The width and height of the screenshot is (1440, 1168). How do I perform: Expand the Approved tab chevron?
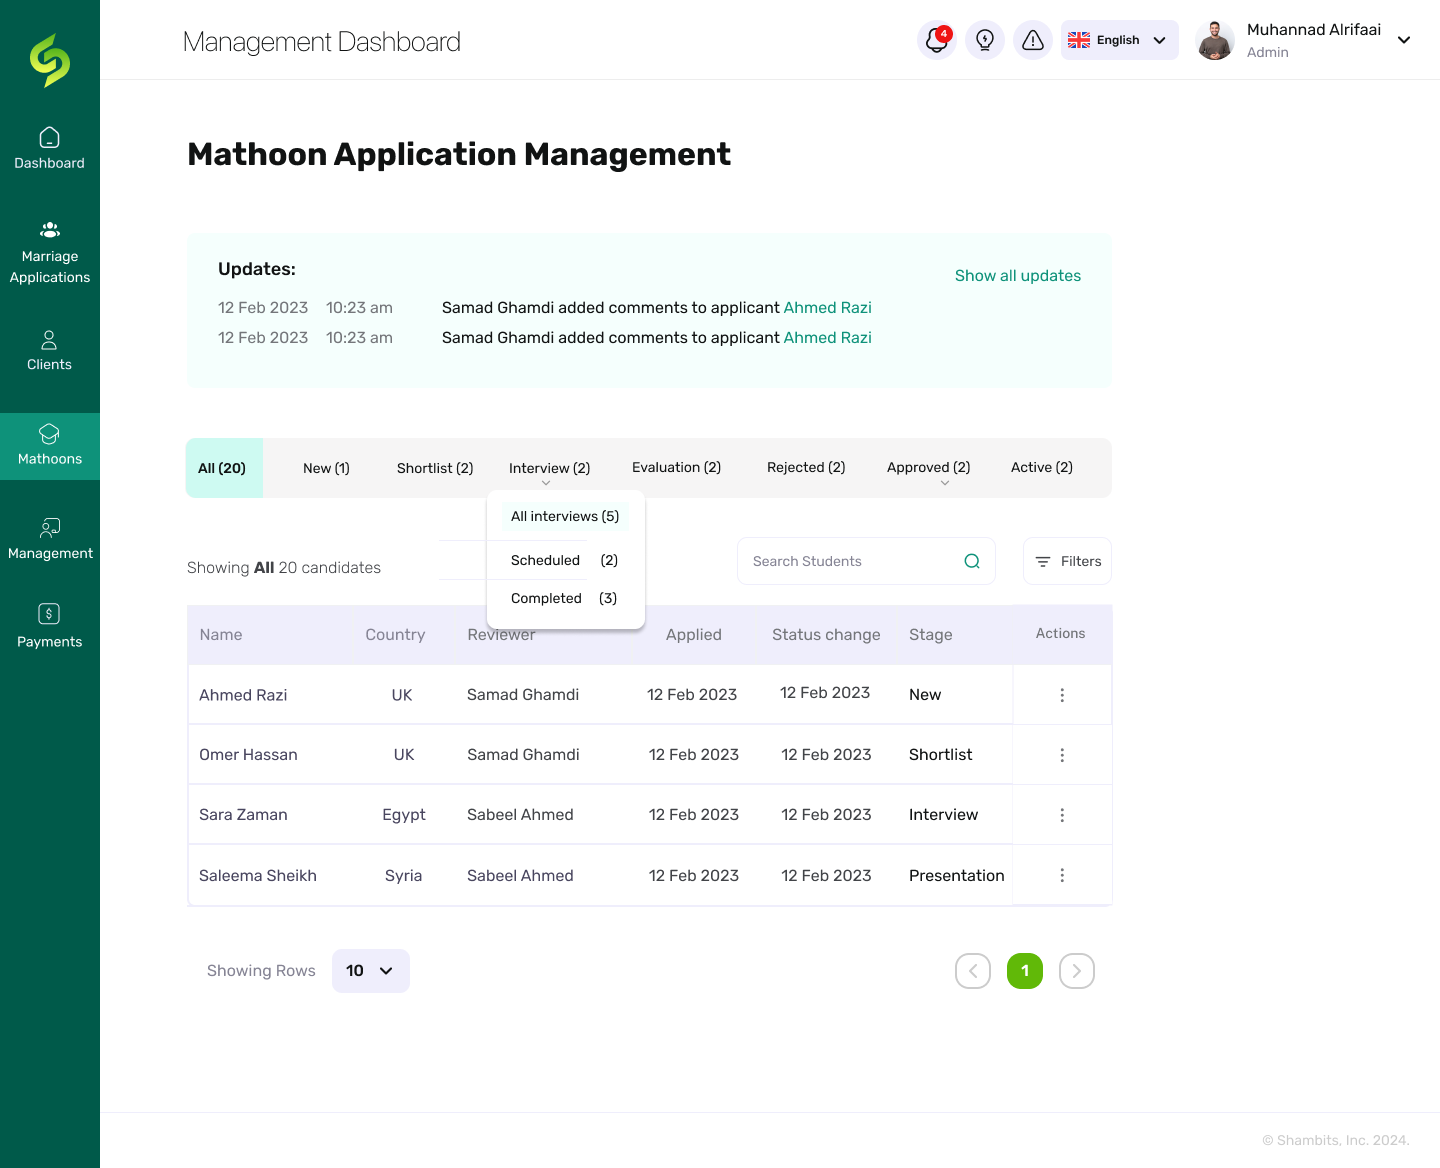(945, 483)
